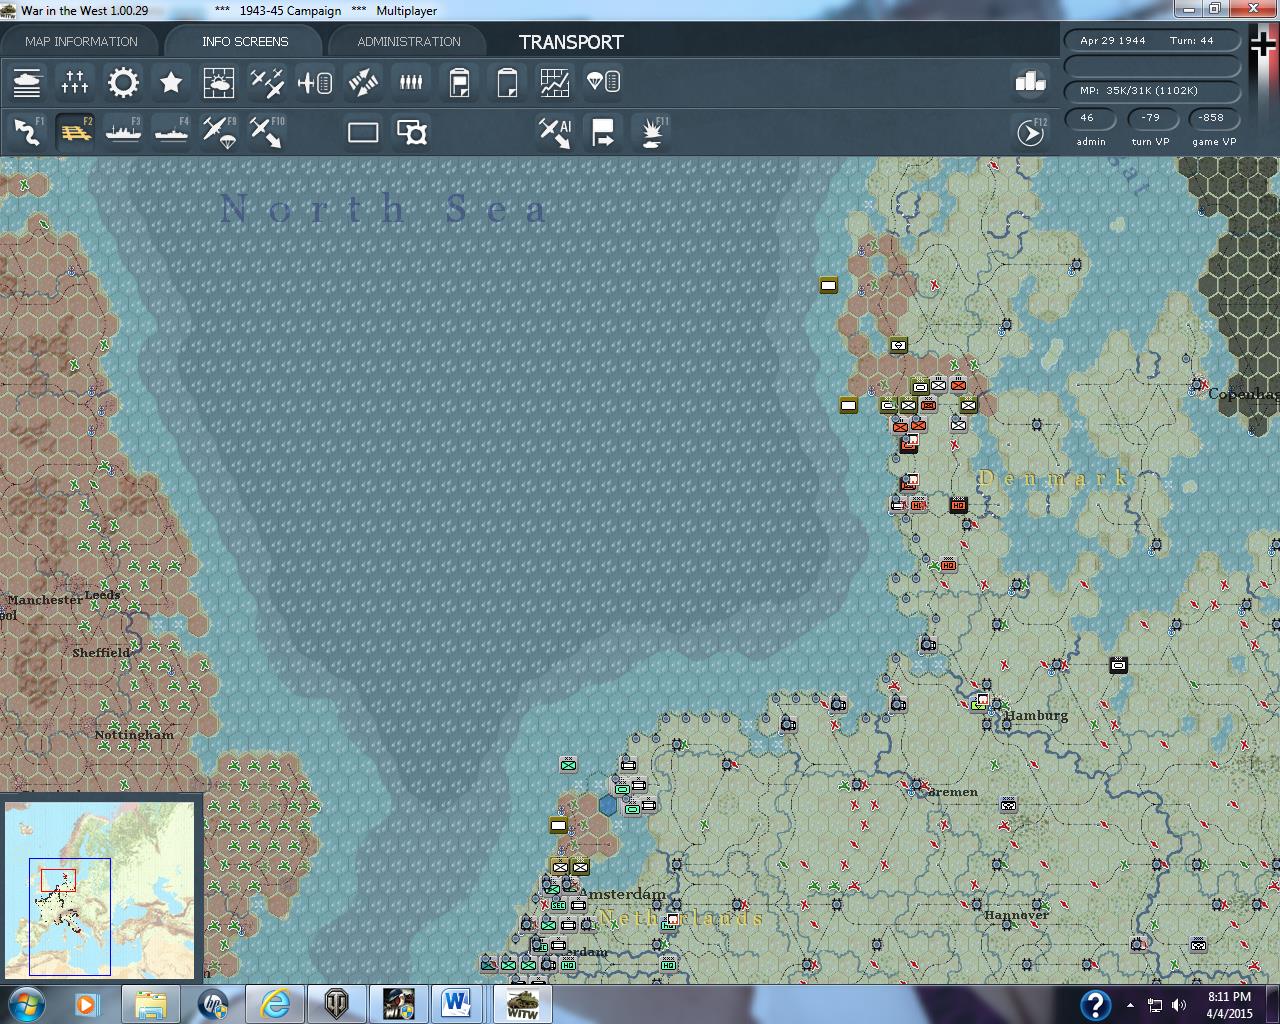
Task: Select the F1 move mode icon
Action: [27, 132]
